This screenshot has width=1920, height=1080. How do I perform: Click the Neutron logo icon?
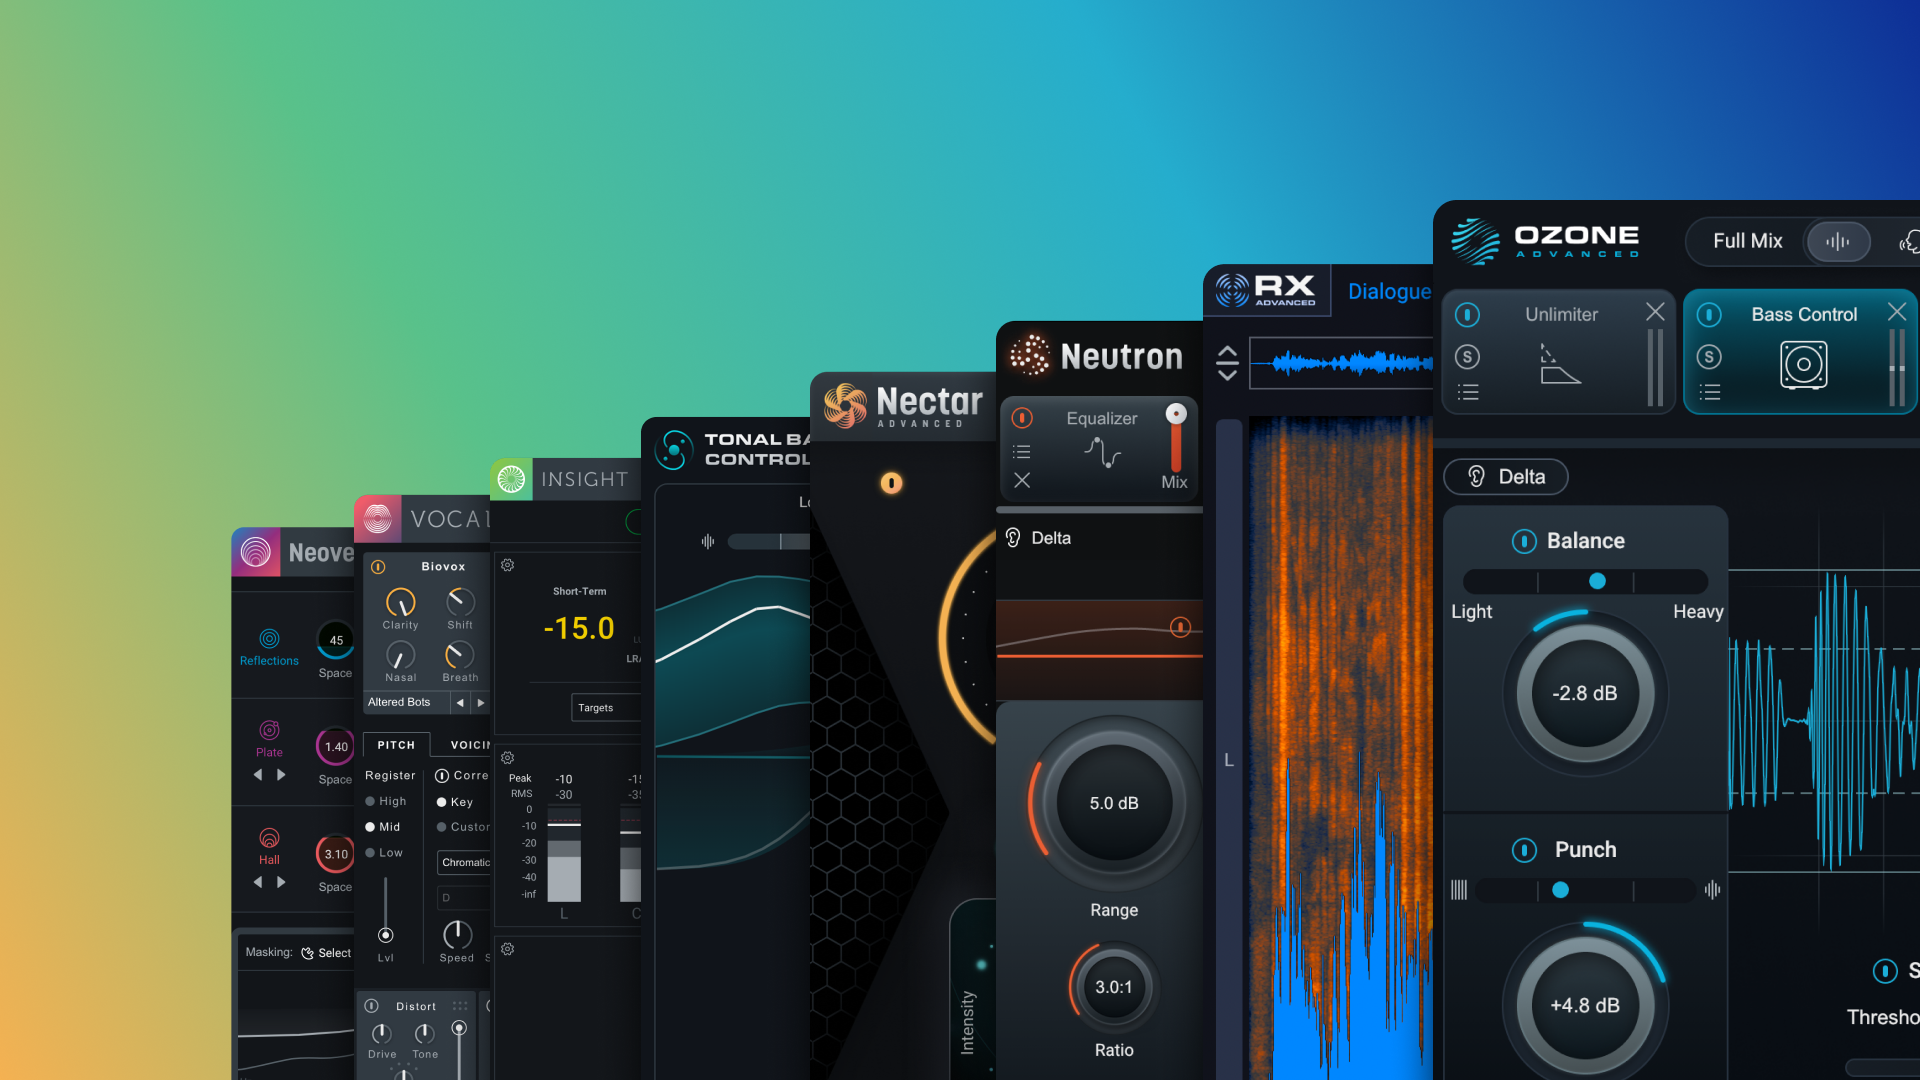(1030, 355)
